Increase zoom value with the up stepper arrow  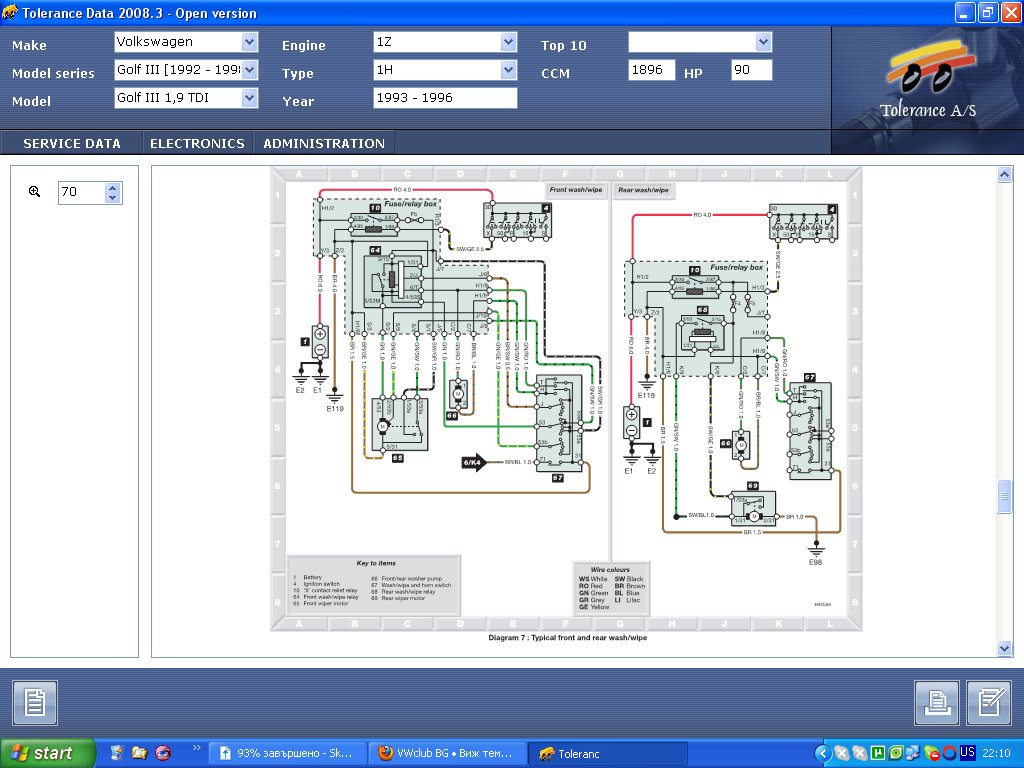coord(113,187)
